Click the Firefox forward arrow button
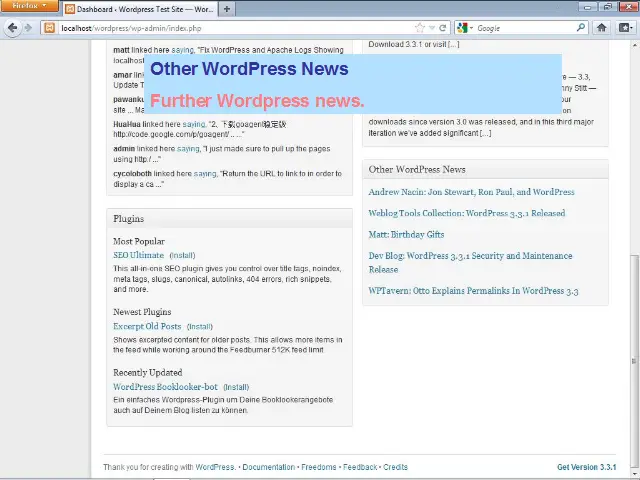 pos(28,28)
